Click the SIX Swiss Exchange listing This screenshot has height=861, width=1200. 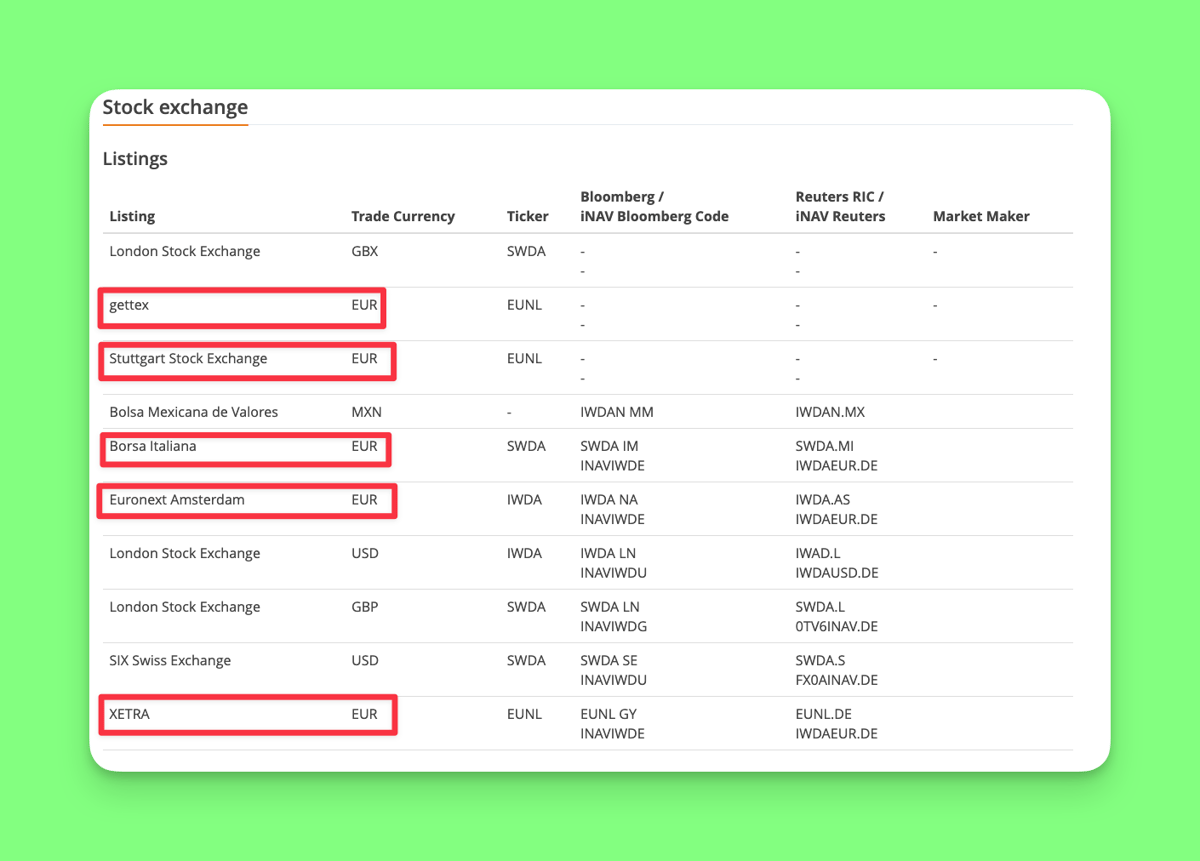[x=170, y=661]
